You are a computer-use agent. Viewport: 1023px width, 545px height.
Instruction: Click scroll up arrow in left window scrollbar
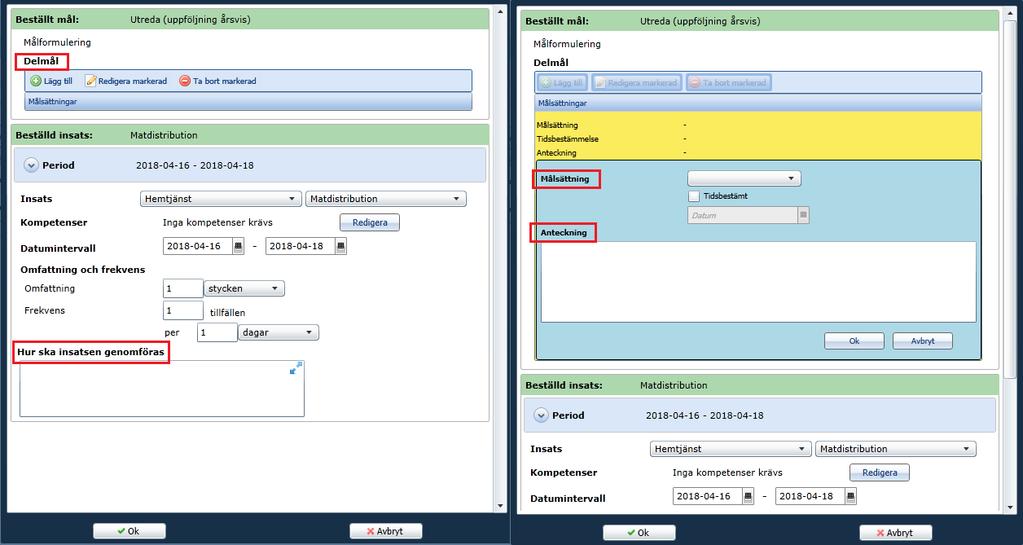click(x=500, y=11)
